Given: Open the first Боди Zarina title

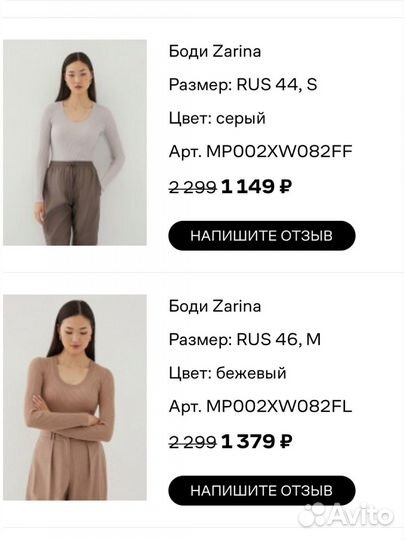Looking at the screenshot, I should pos(215,52).
